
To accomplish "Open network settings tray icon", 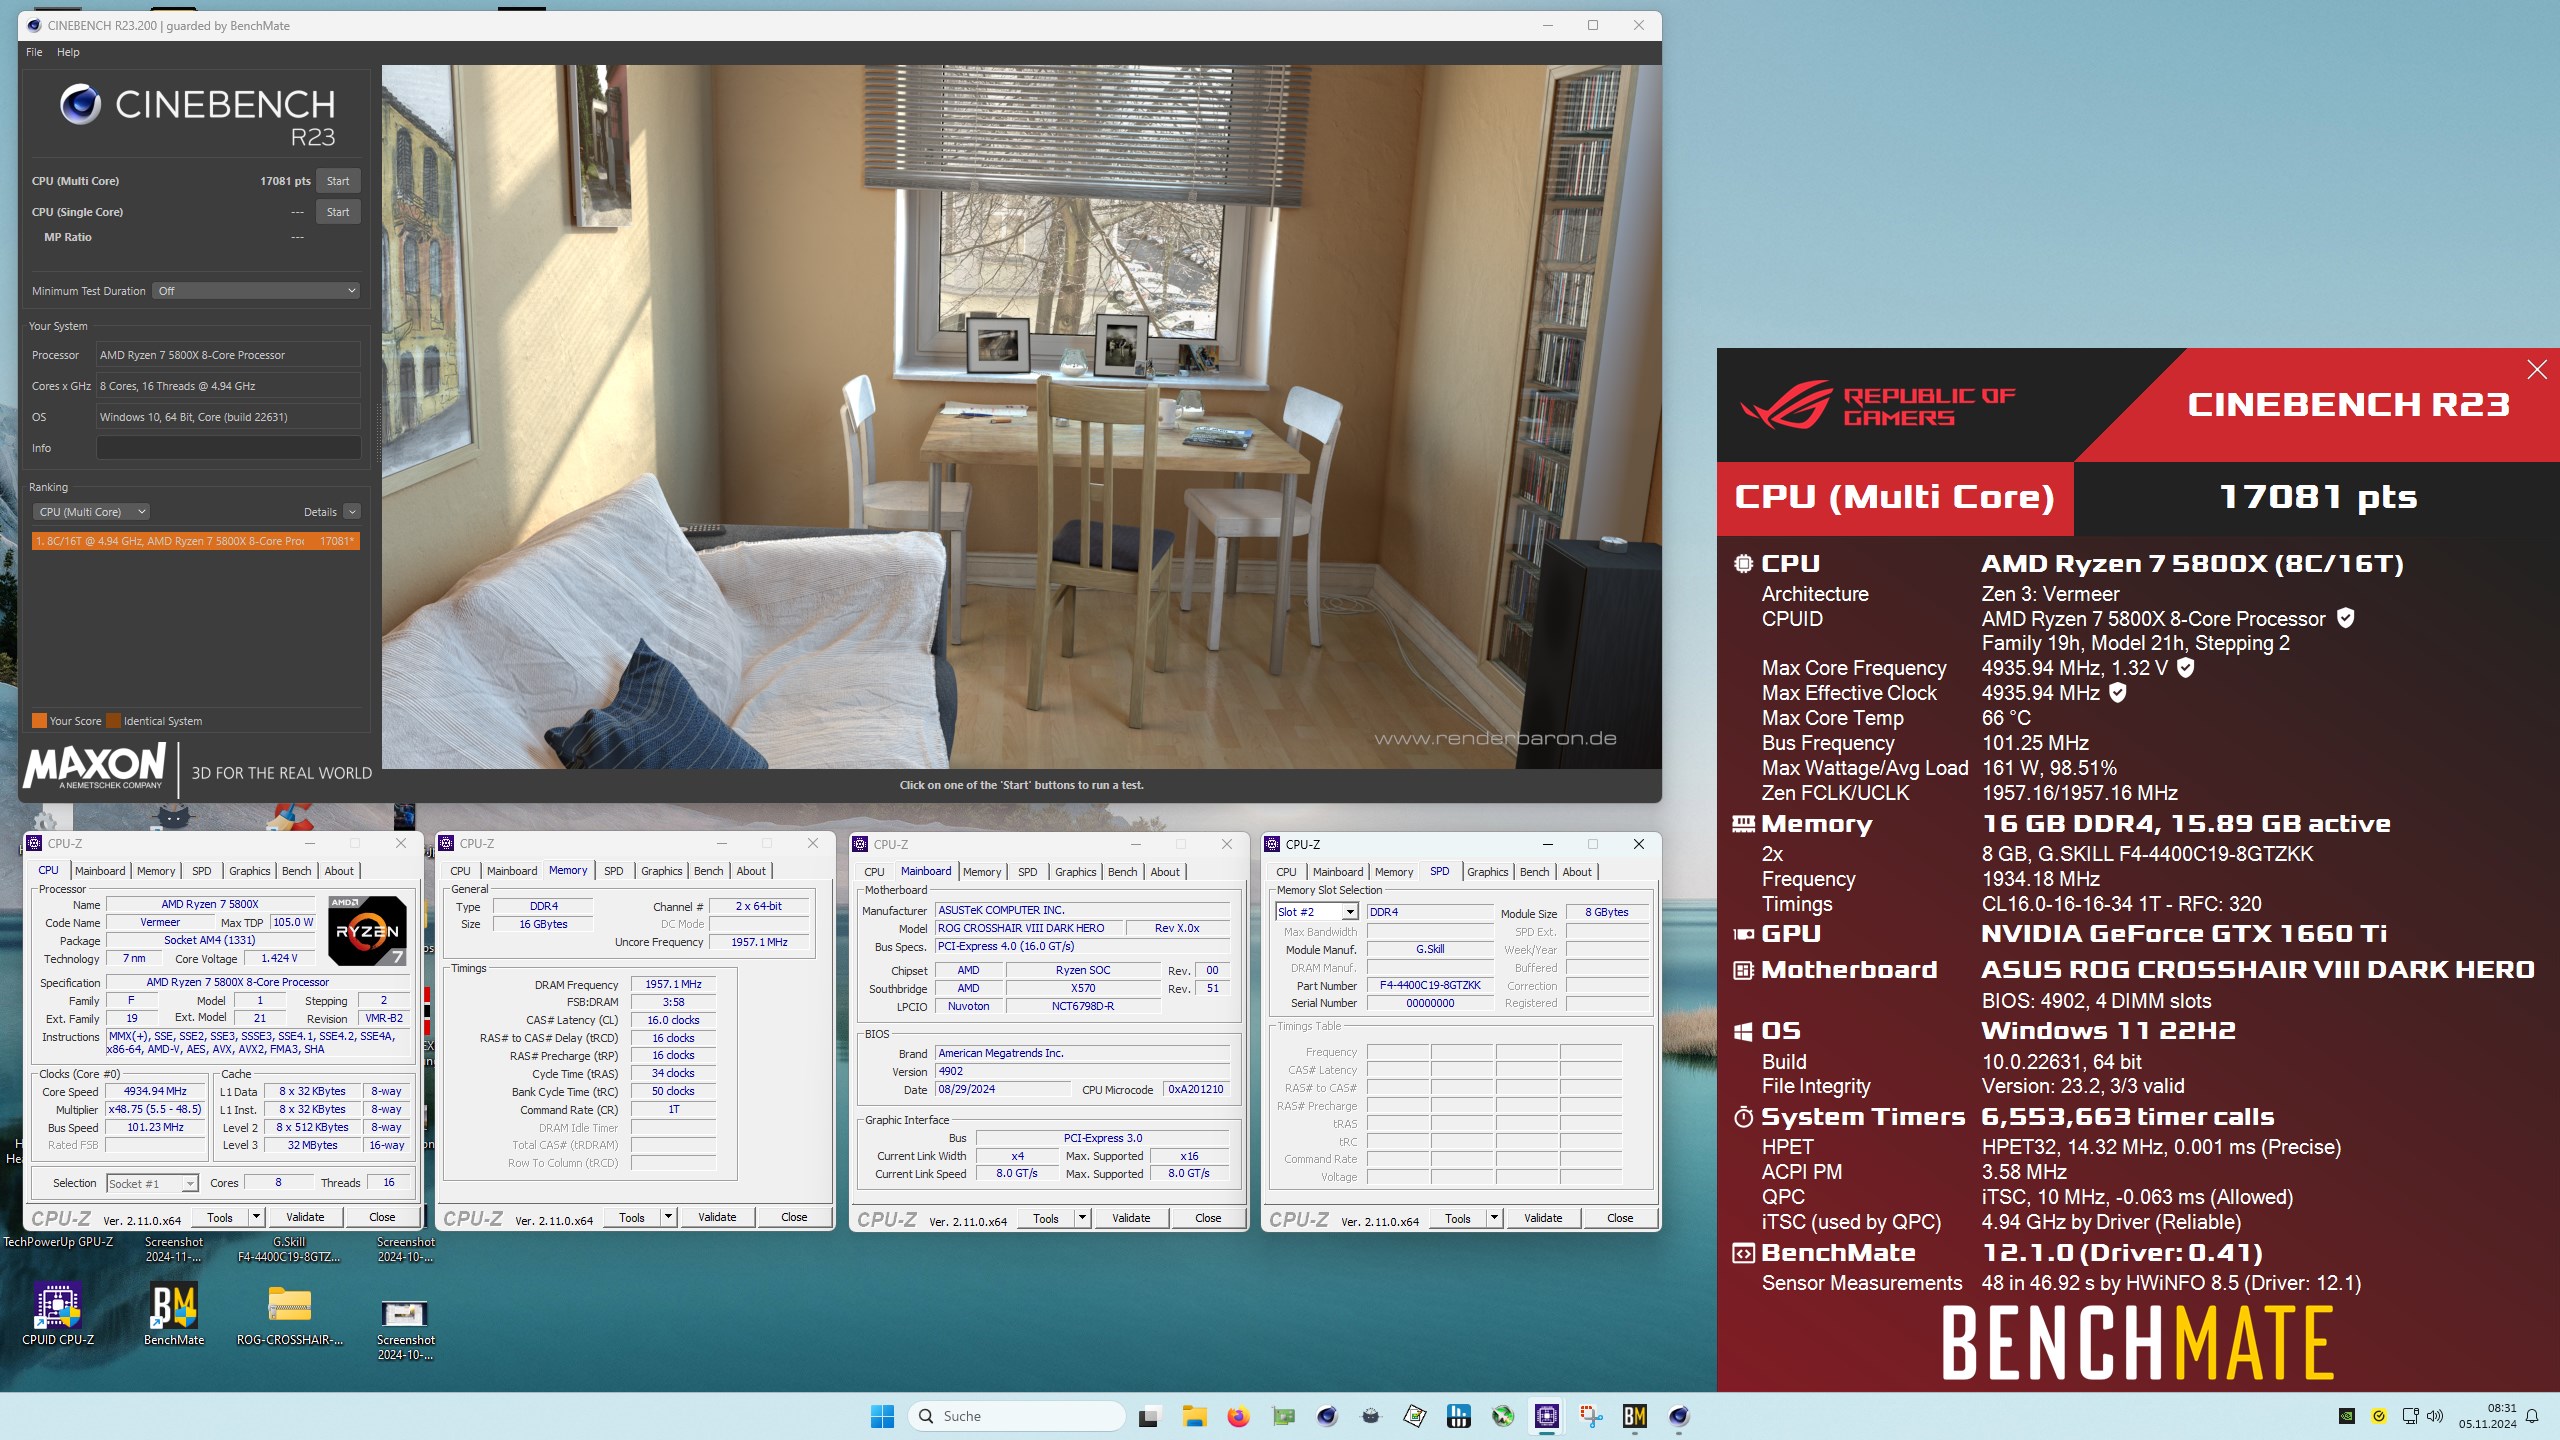I will click(x=2410, y=1416).
